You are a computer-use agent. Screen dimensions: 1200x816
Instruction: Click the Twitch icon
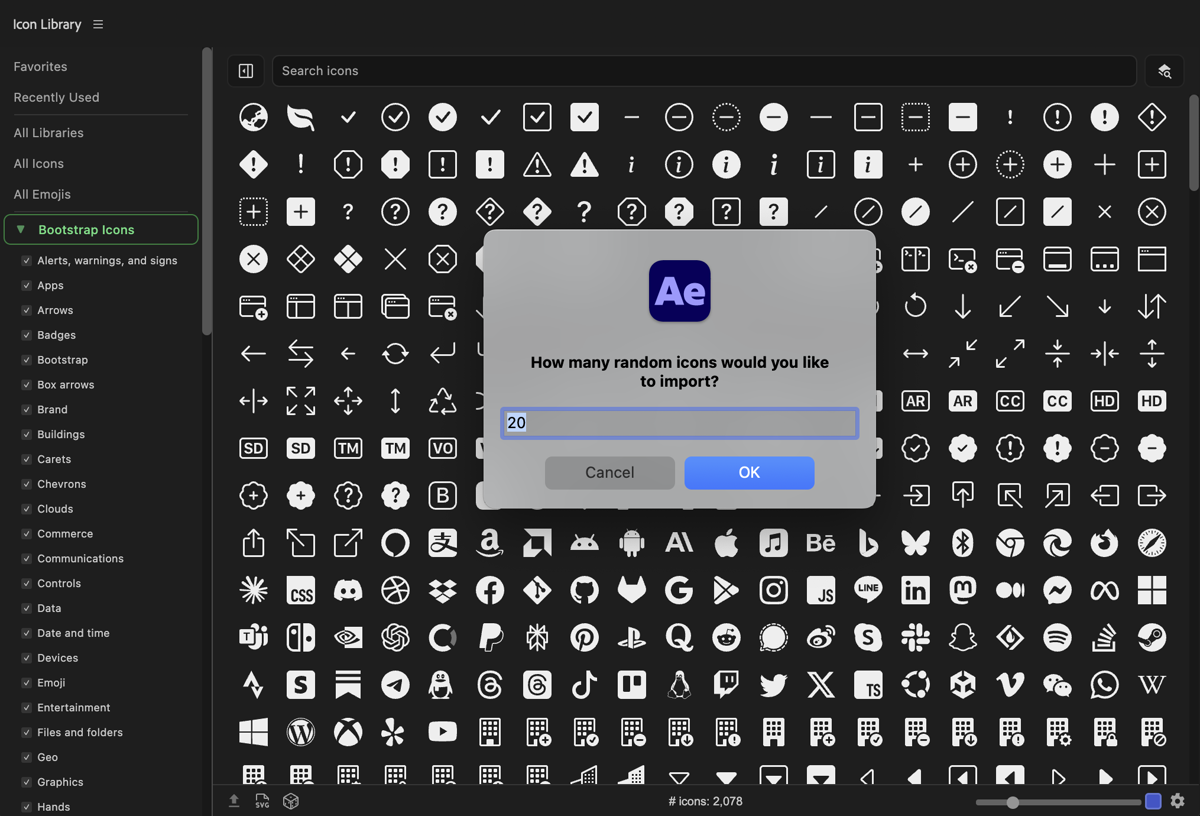pos(726,685)
